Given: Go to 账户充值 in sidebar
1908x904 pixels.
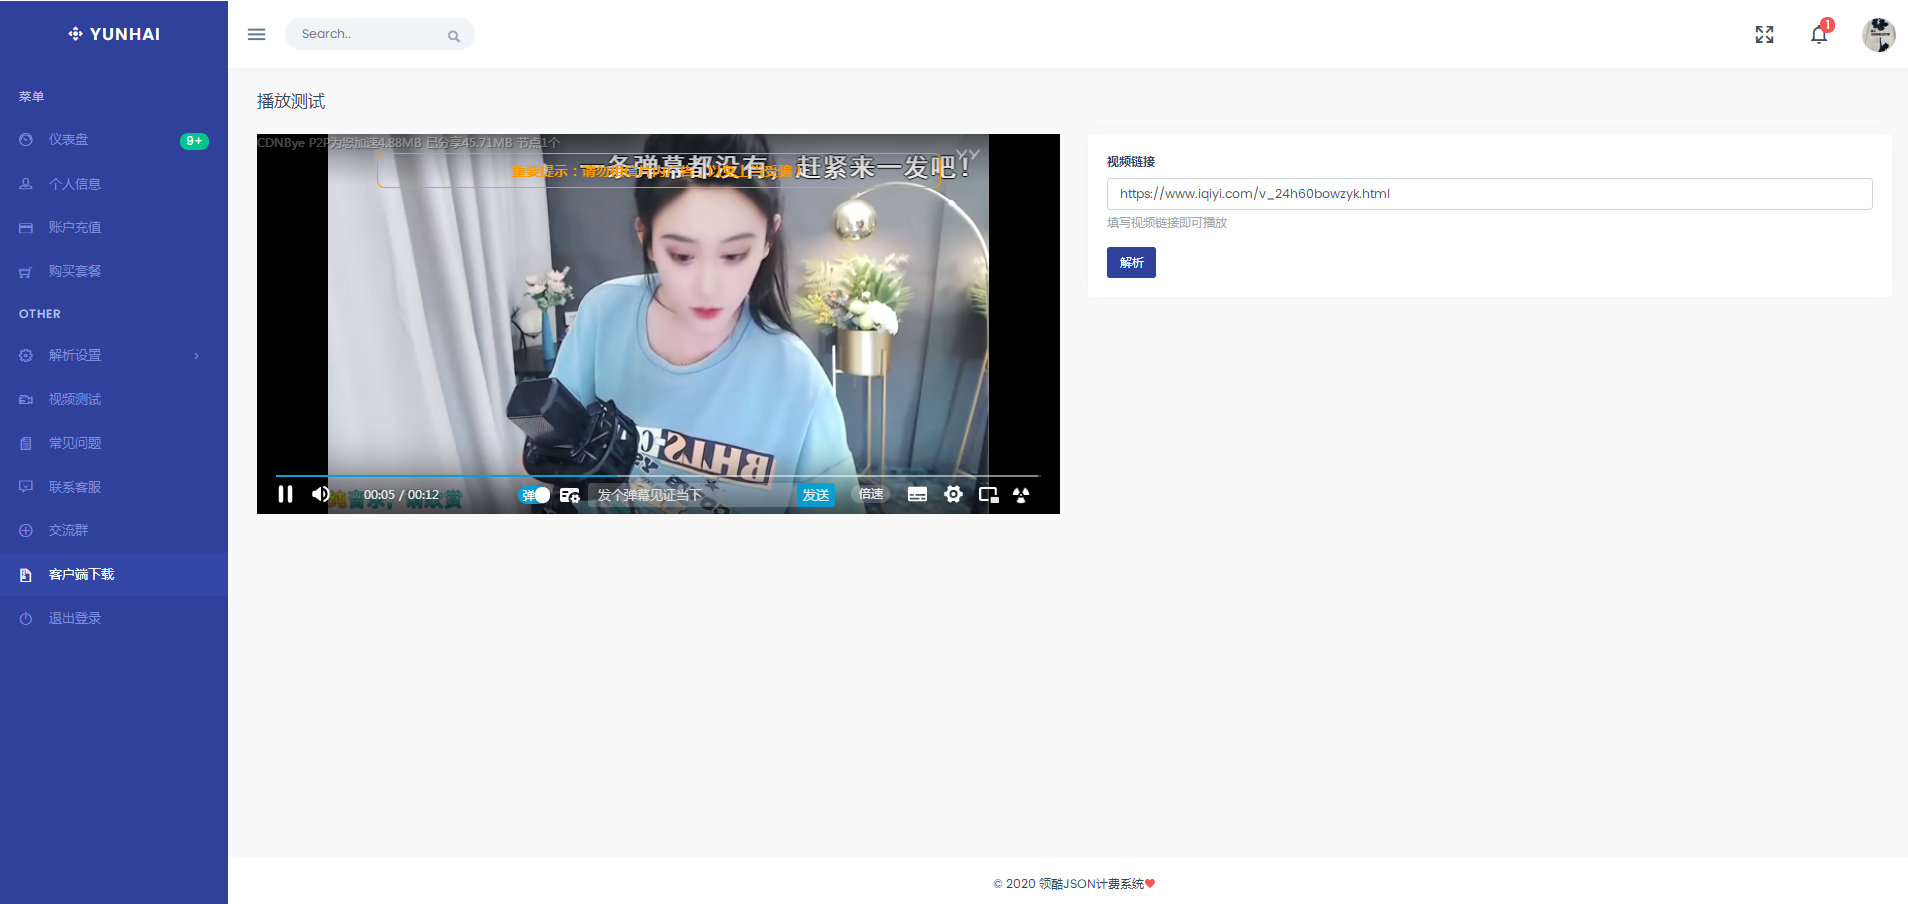Looking at the screenshot, I should [75, 227].
